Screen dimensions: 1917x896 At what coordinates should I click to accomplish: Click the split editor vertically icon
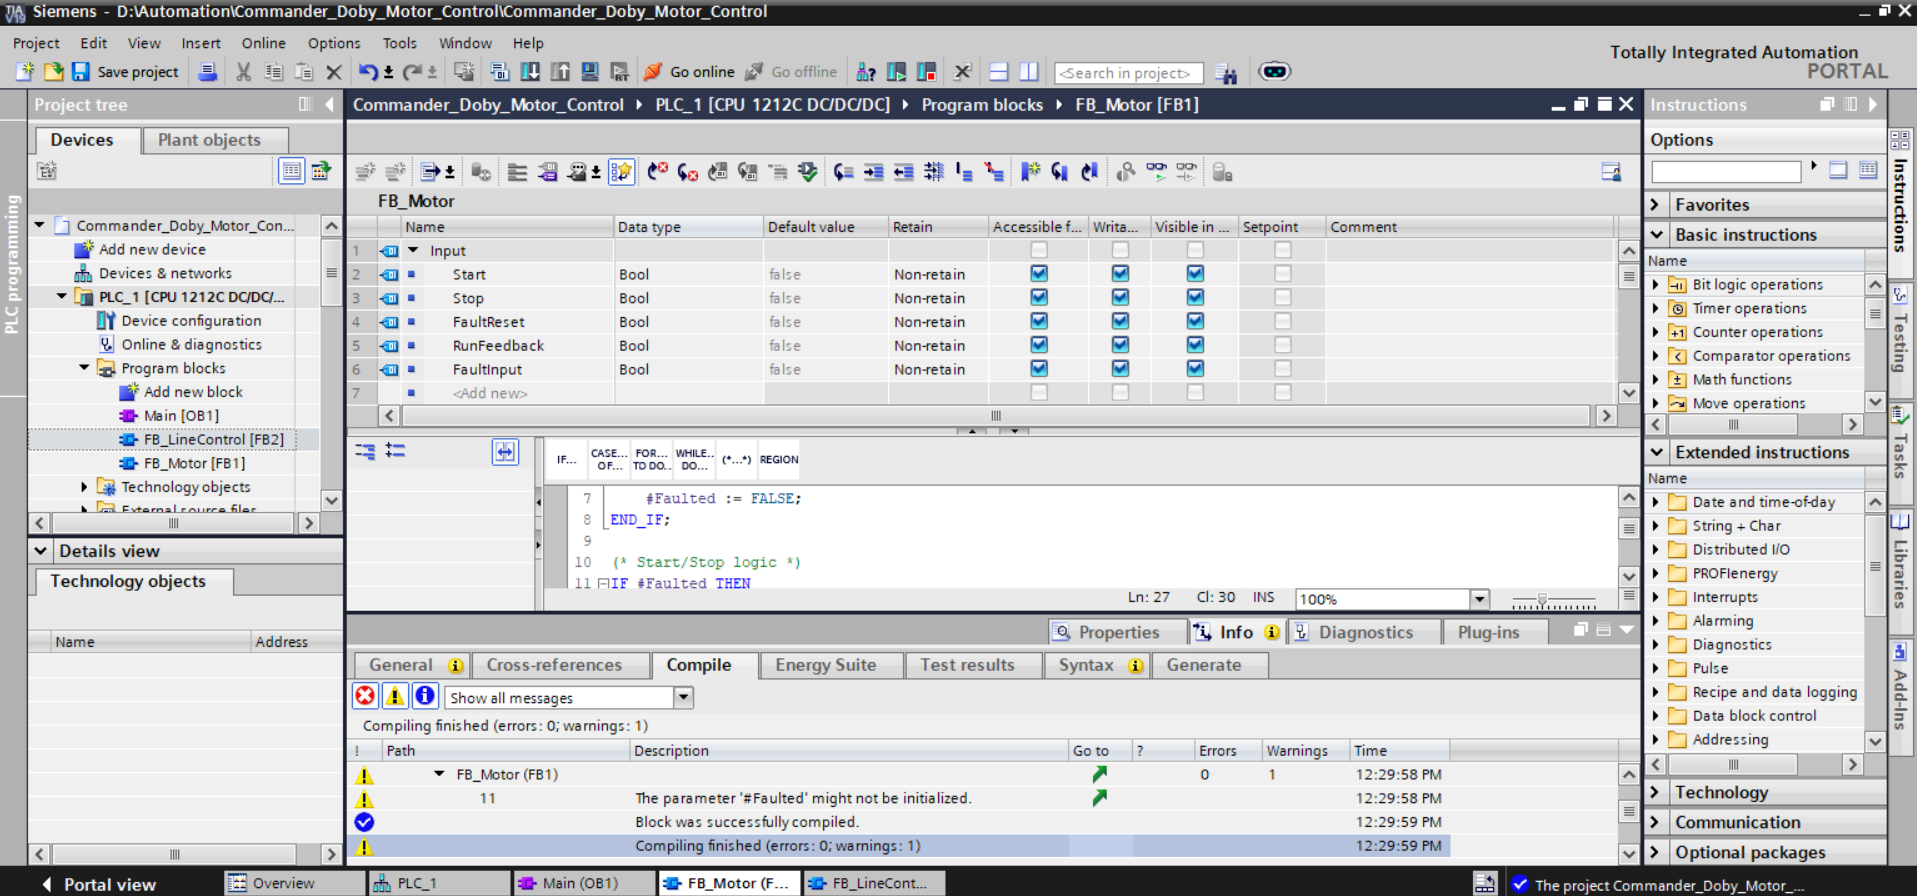pyautogui.click(x=1029, y=72)
